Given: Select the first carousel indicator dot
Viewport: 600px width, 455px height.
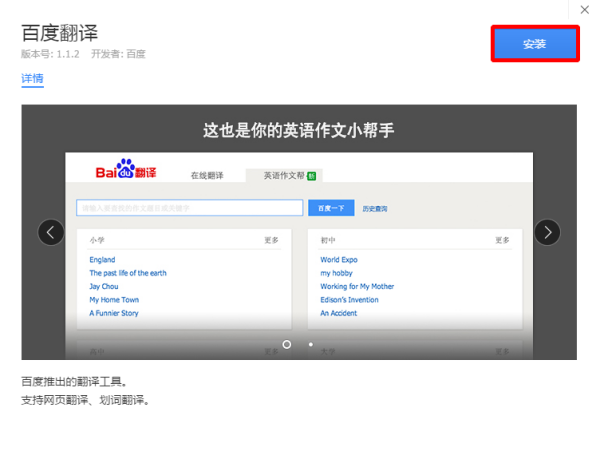Looking at the screenshot, I should [287, 344].
